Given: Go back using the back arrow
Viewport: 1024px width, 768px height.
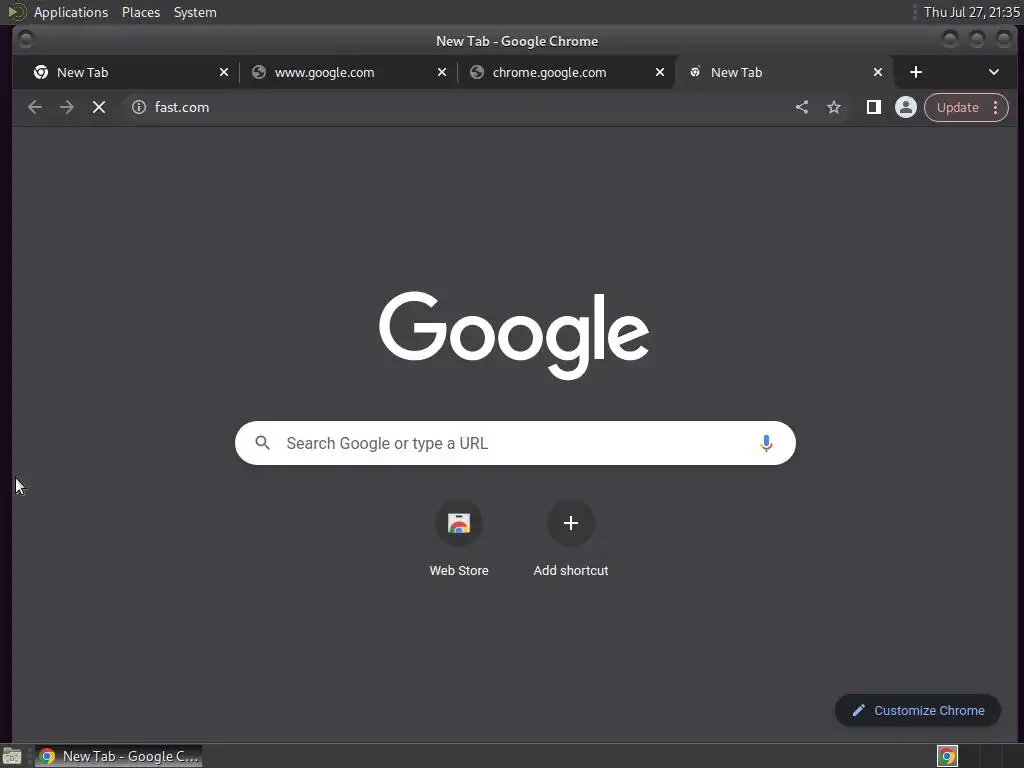Looking at the screenshot, I should 35,107.
